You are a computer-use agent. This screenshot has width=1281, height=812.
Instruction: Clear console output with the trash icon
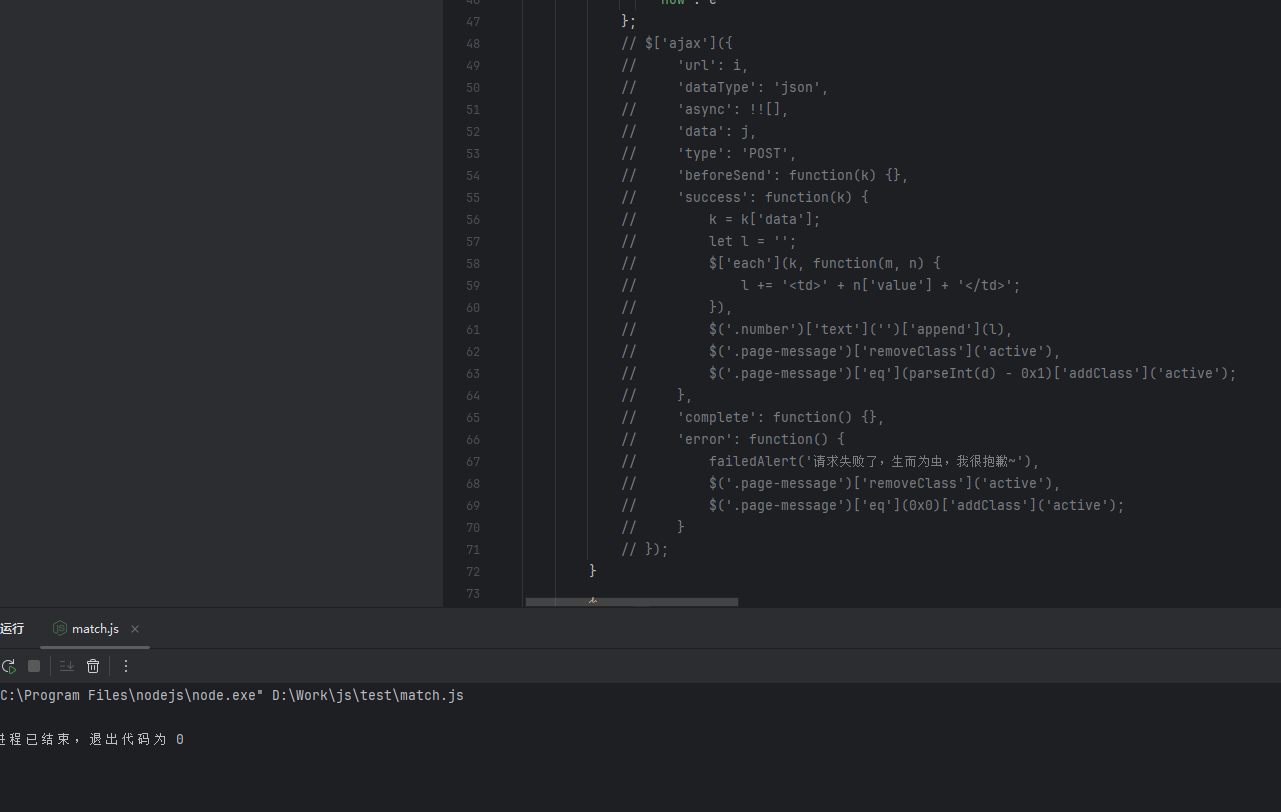(93, 666)
